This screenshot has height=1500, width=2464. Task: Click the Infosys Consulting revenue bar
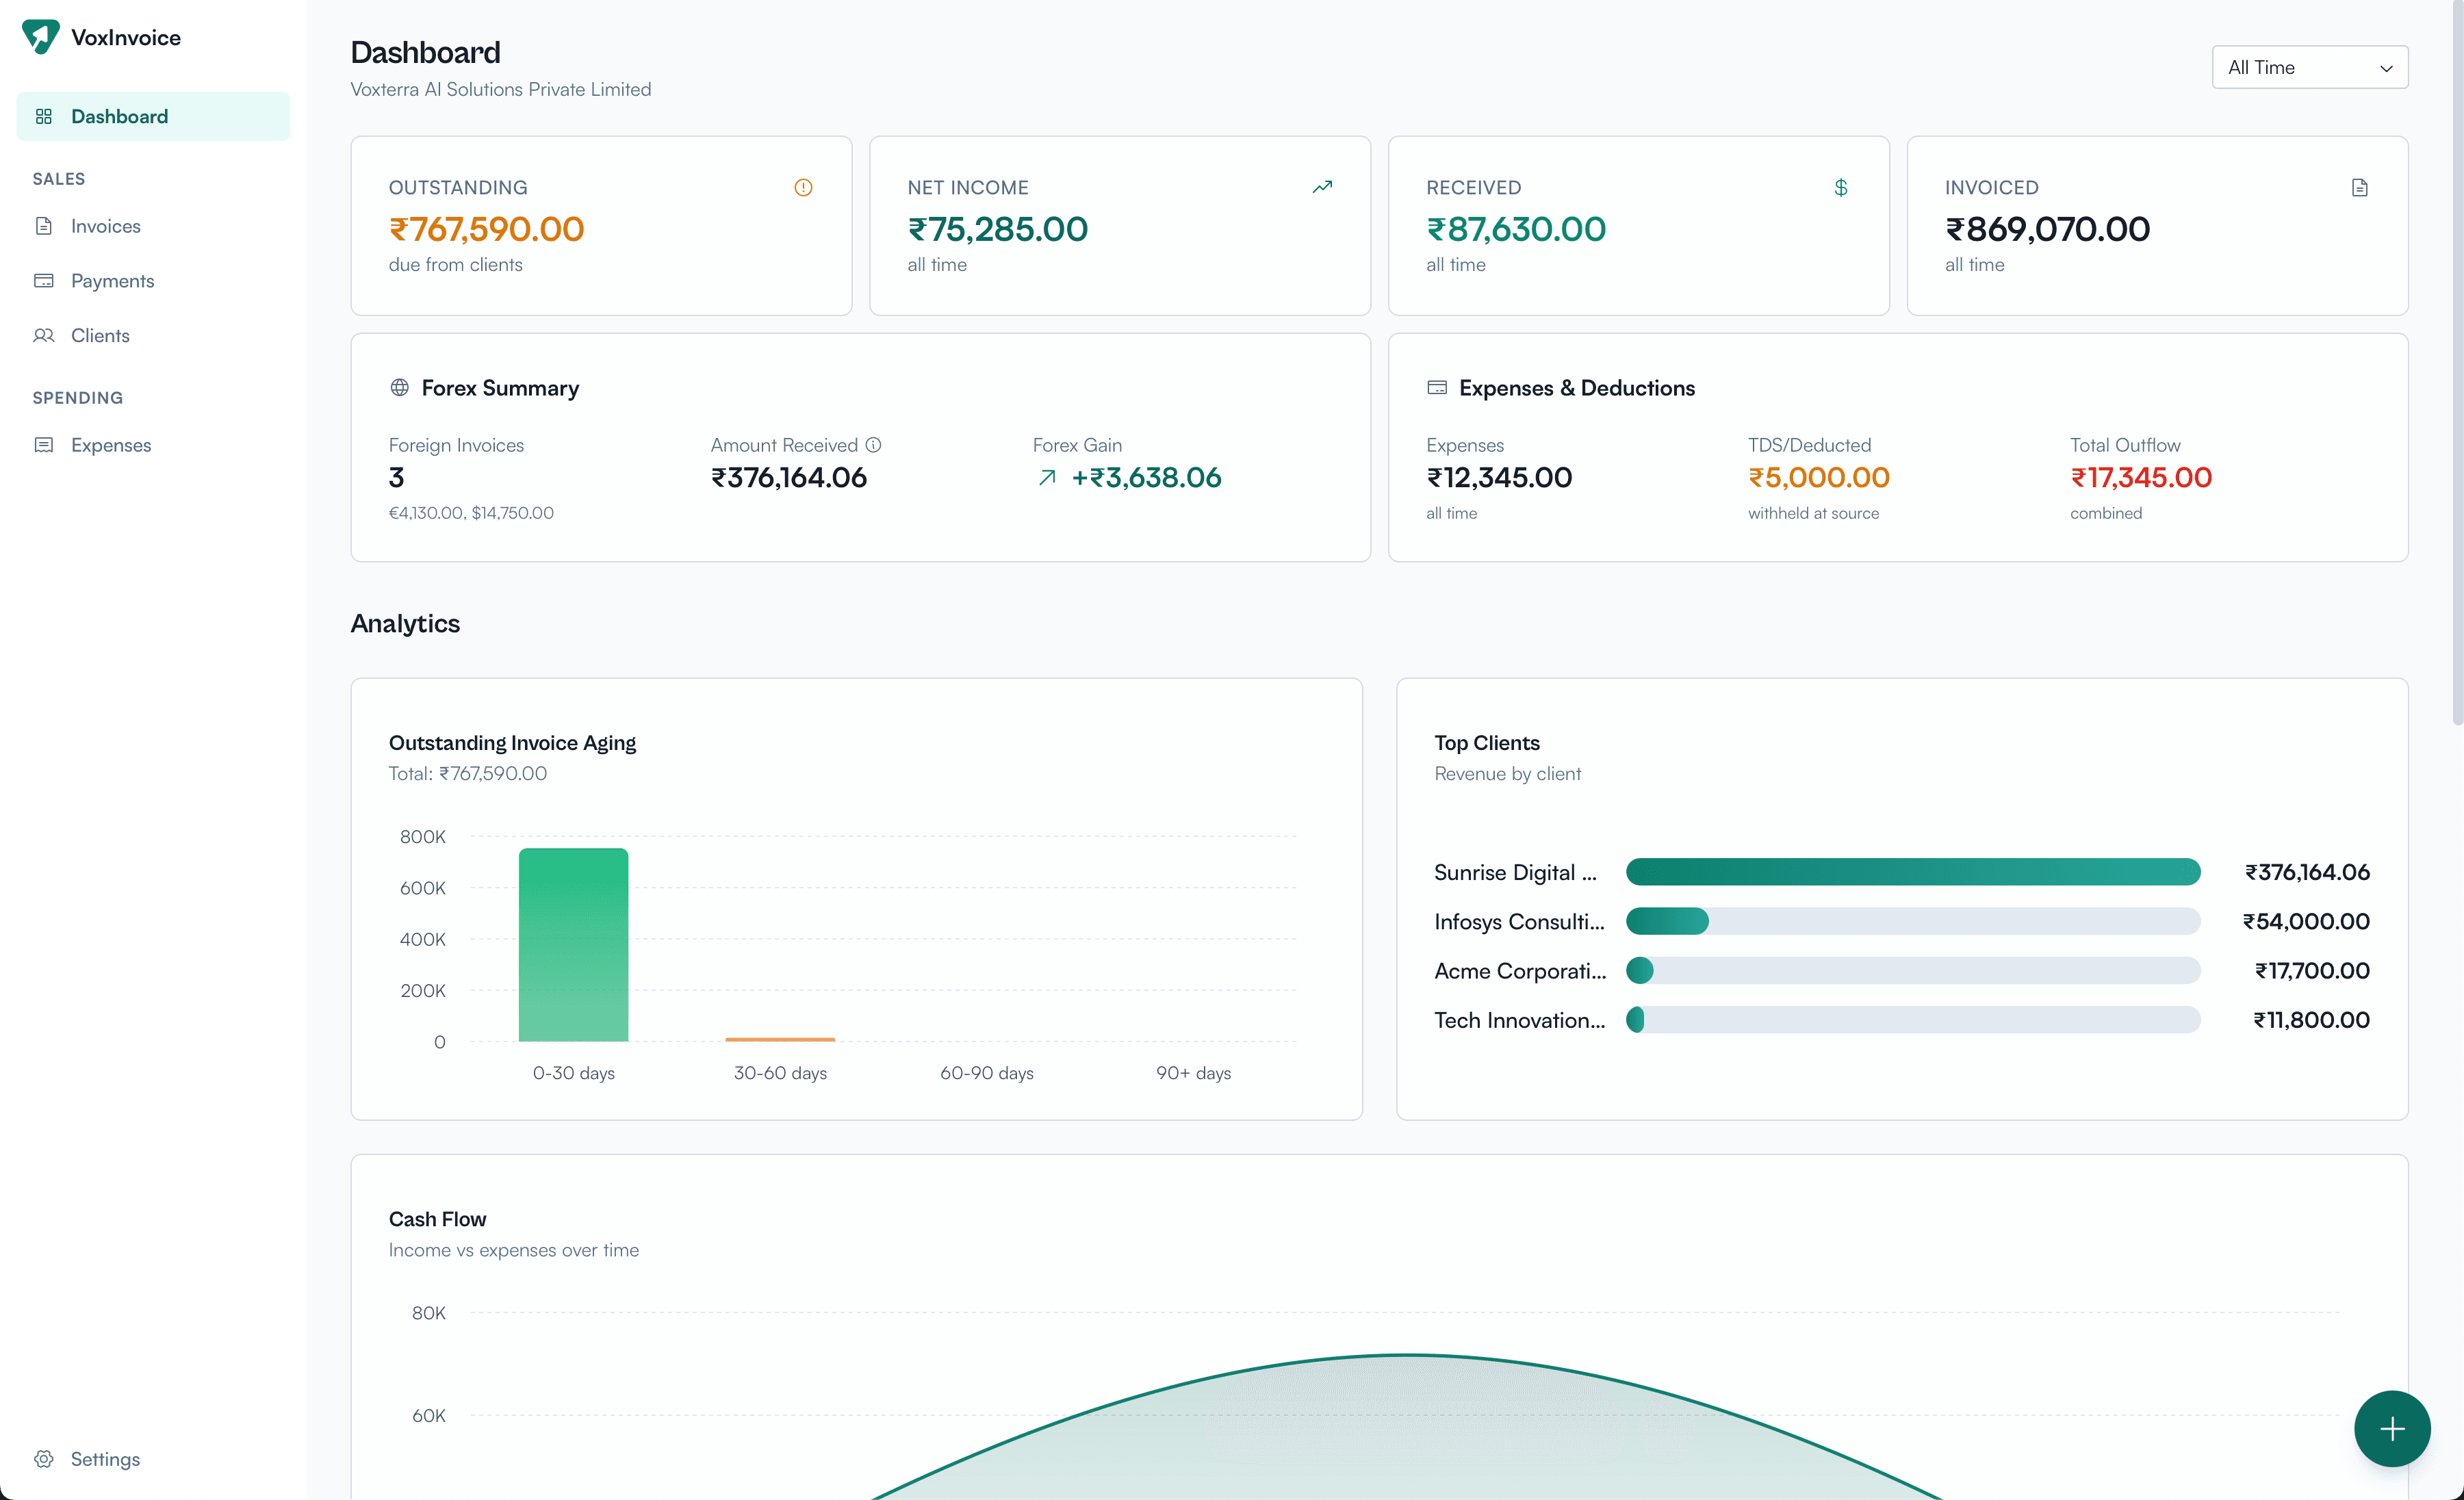[1668, 921]
